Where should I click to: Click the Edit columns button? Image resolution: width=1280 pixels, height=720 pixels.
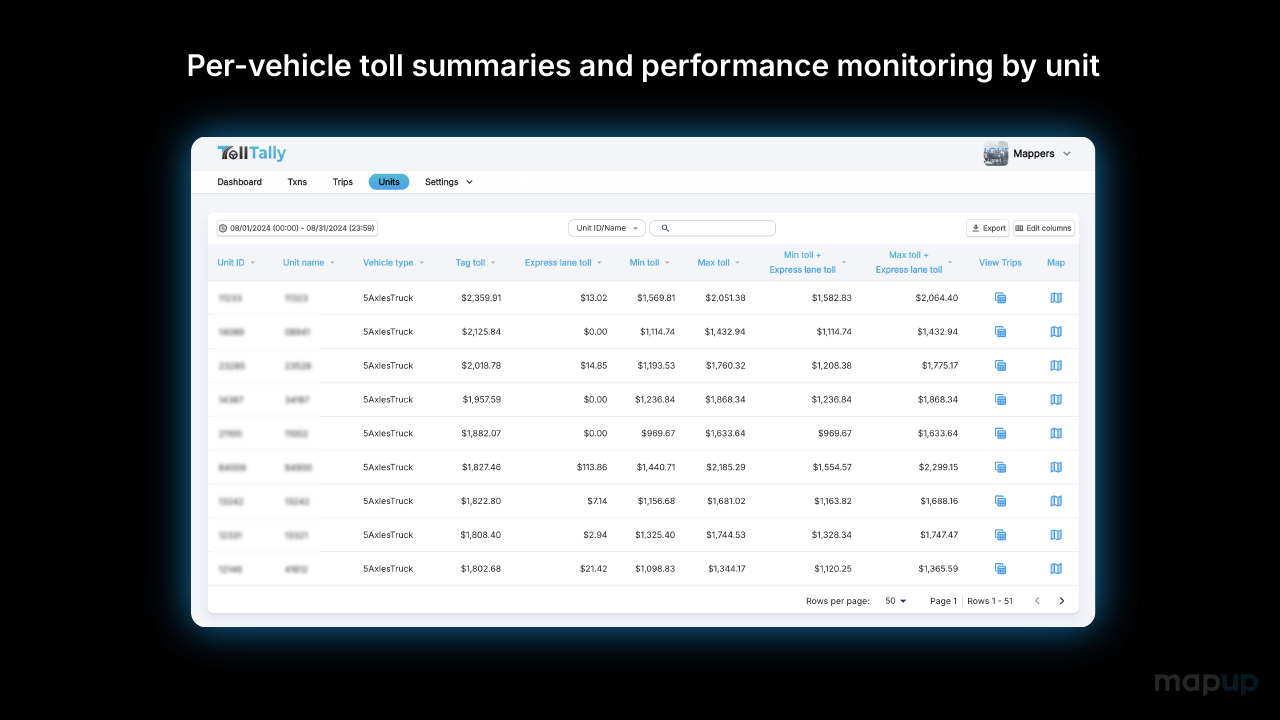(1044, 228)
